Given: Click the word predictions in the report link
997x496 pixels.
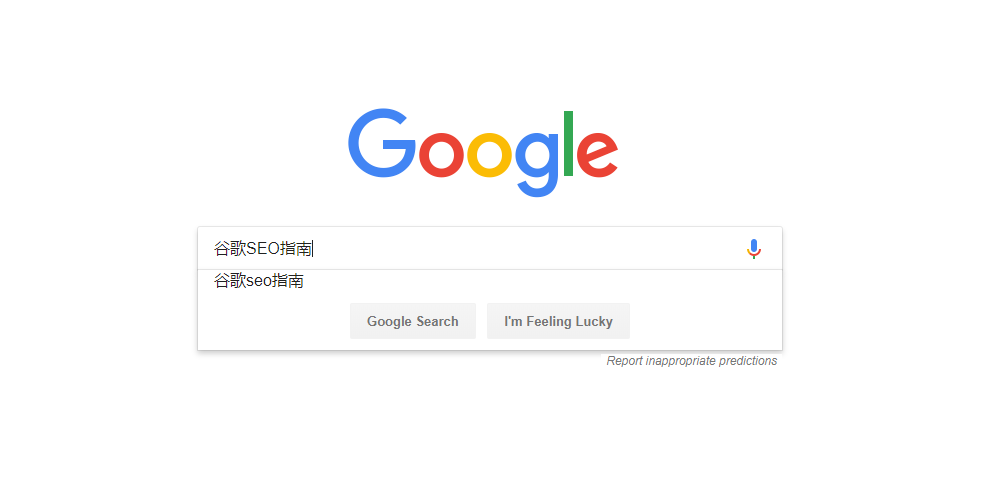Looking at the screenshot, I should (x=748, y=361).
